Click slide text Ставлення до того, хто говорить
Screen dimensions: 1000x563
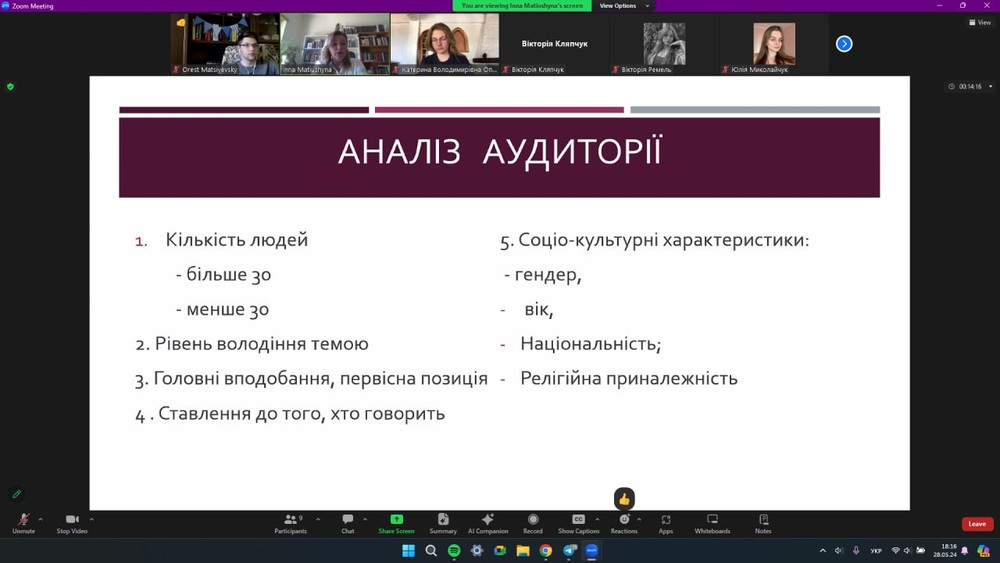(x=302, y=414)
